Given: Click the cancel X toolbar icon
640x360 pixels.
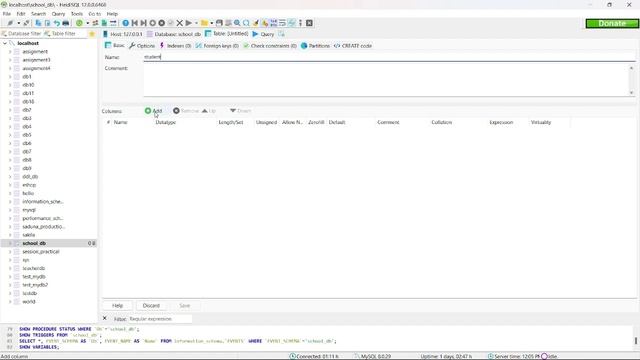Looking at the screenshot, I should (x=180, y=23).
